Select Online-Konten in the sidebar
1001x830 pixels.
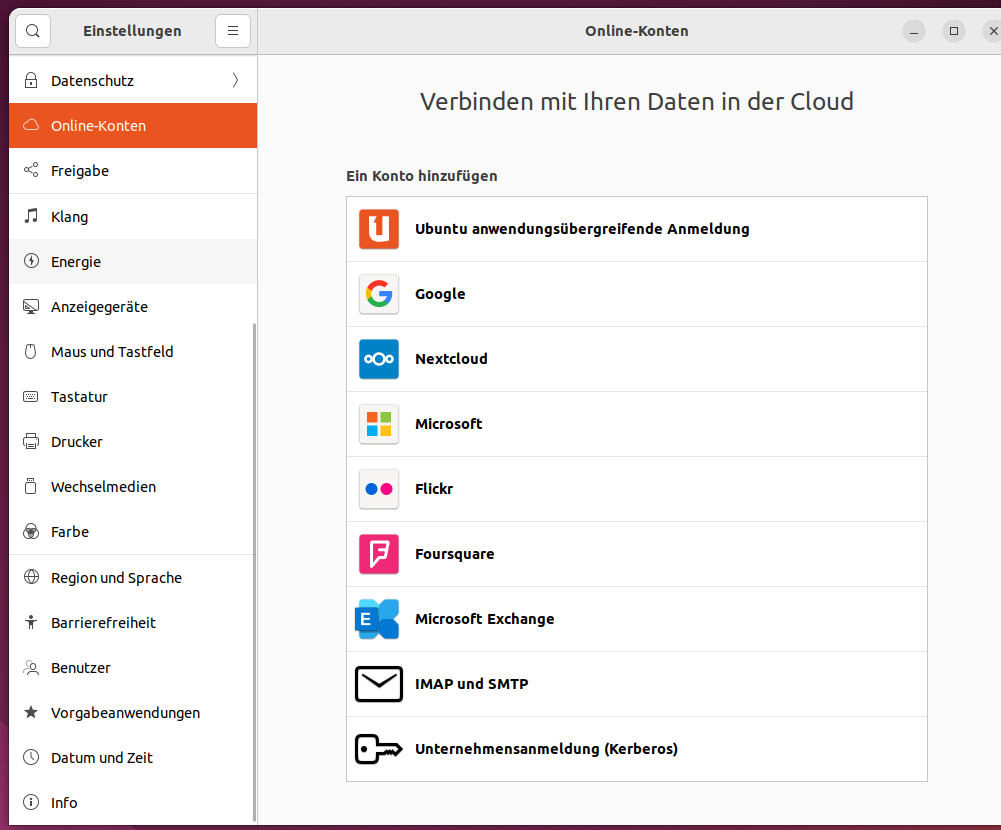(x=133, y=125)
